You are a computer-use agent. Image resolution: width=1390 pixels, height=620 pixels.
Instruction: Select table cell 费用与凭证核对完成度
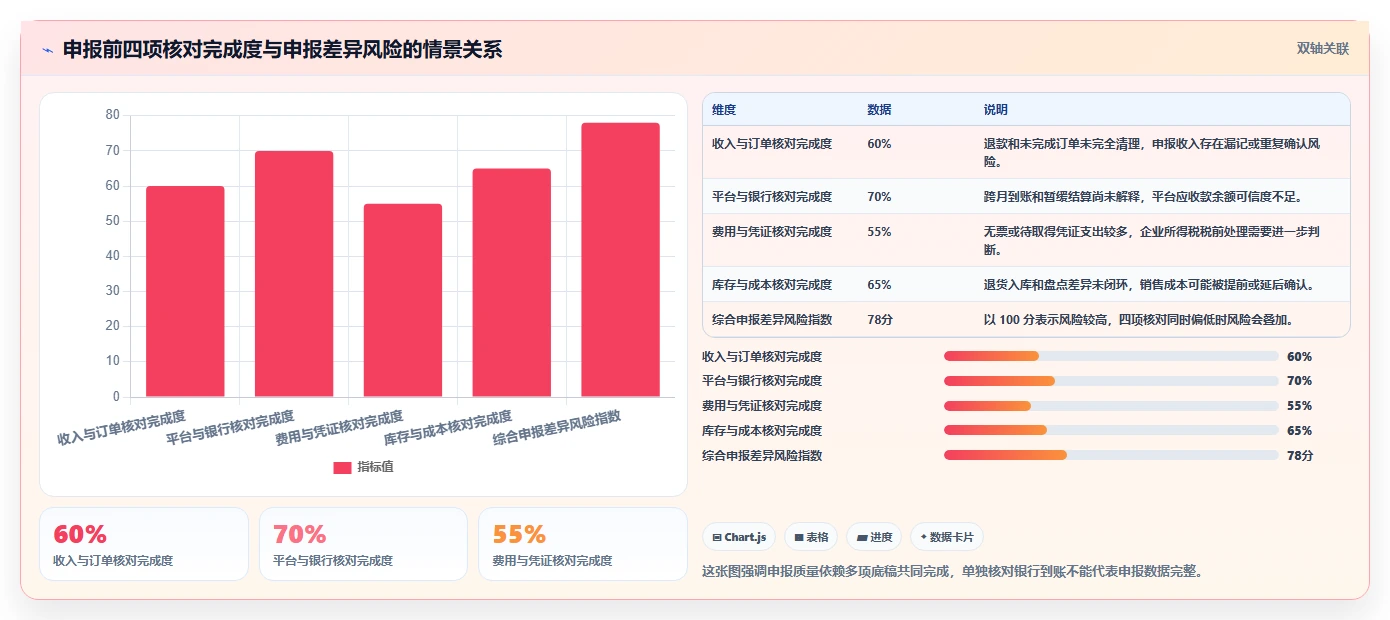tap(772, 232)
